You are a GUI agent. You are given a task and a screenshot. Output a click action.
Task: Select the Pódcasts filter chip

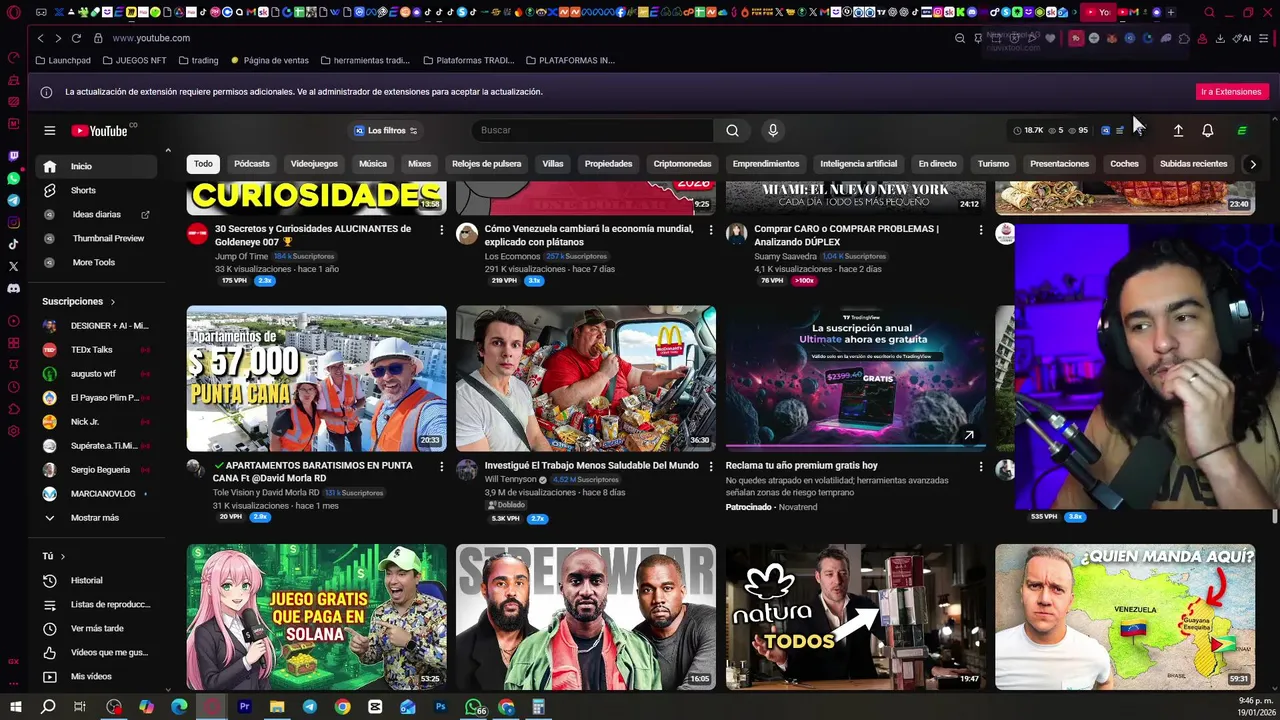click(252, 164)
